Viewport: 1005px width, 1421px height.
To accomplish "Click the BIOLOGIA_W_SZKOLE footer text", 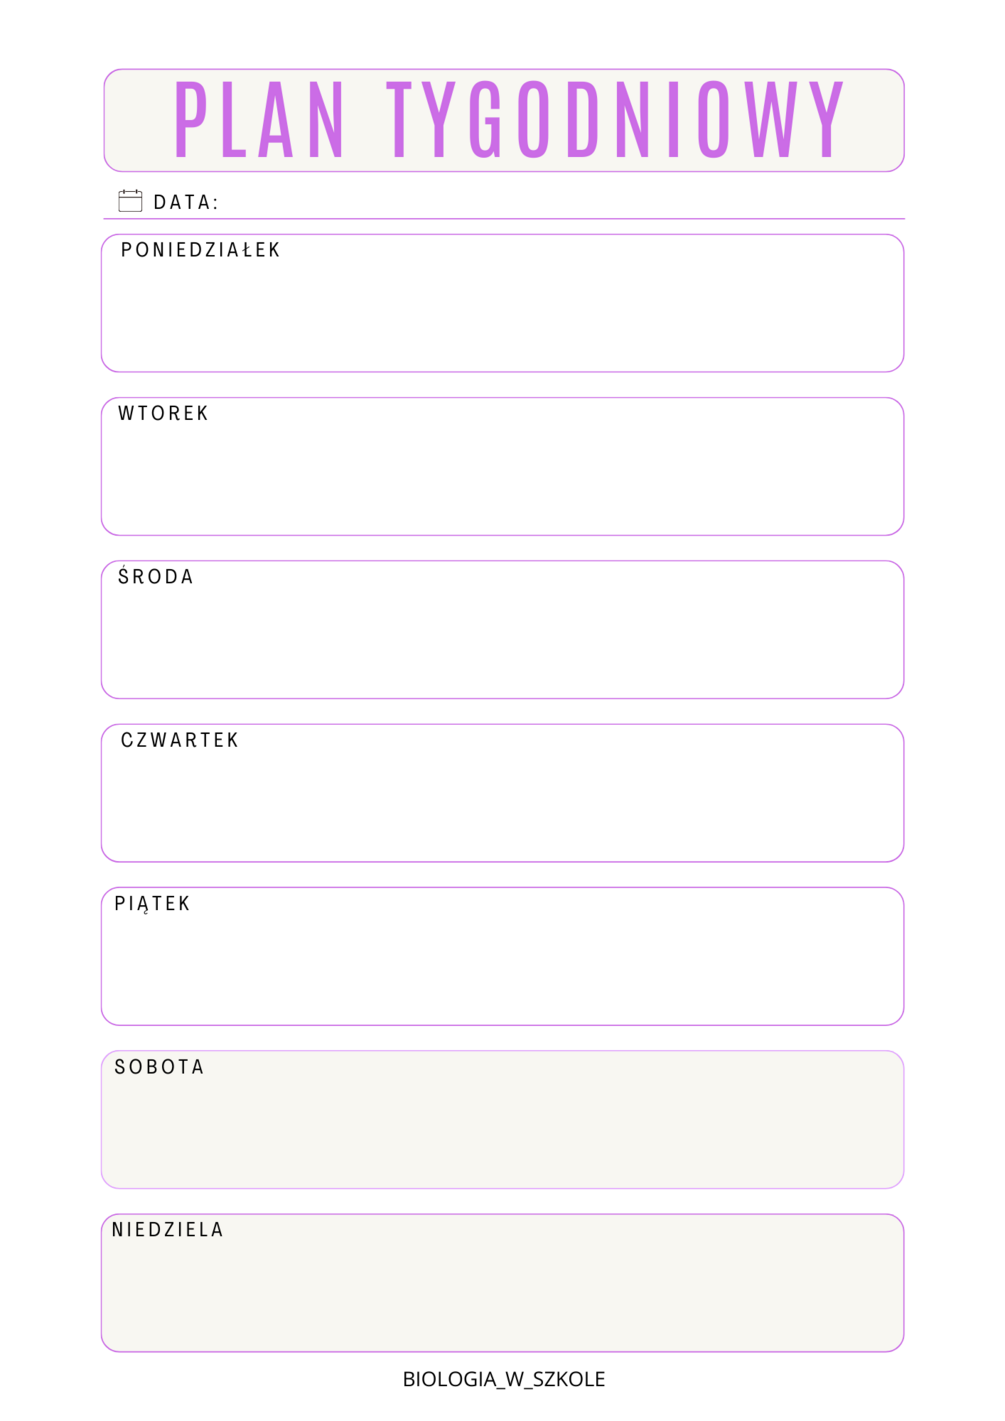I will point(504,1379).
